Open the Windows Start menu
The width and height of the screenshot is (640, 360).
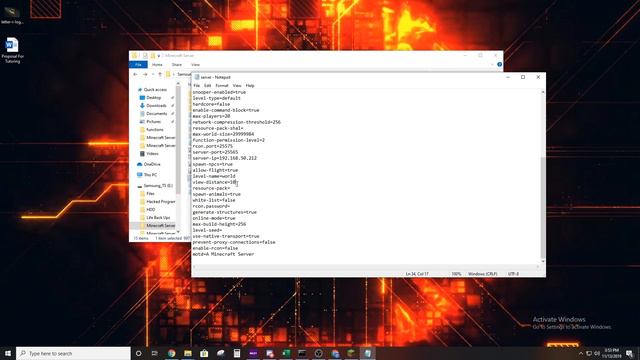[x=8, y=353]
